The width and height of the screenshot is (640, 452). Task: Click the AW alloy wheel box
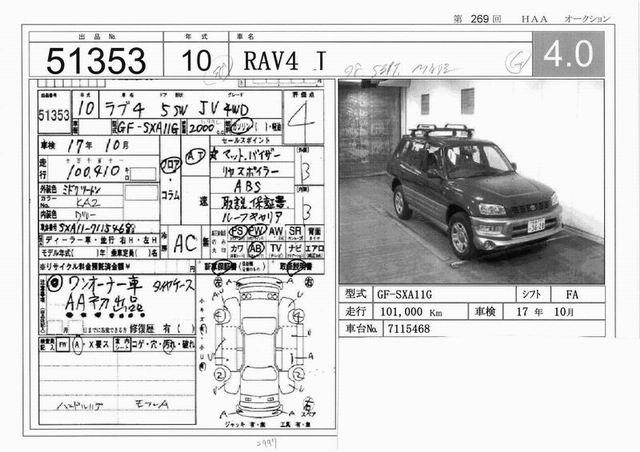pyautogui.click(x=276, y=229)
